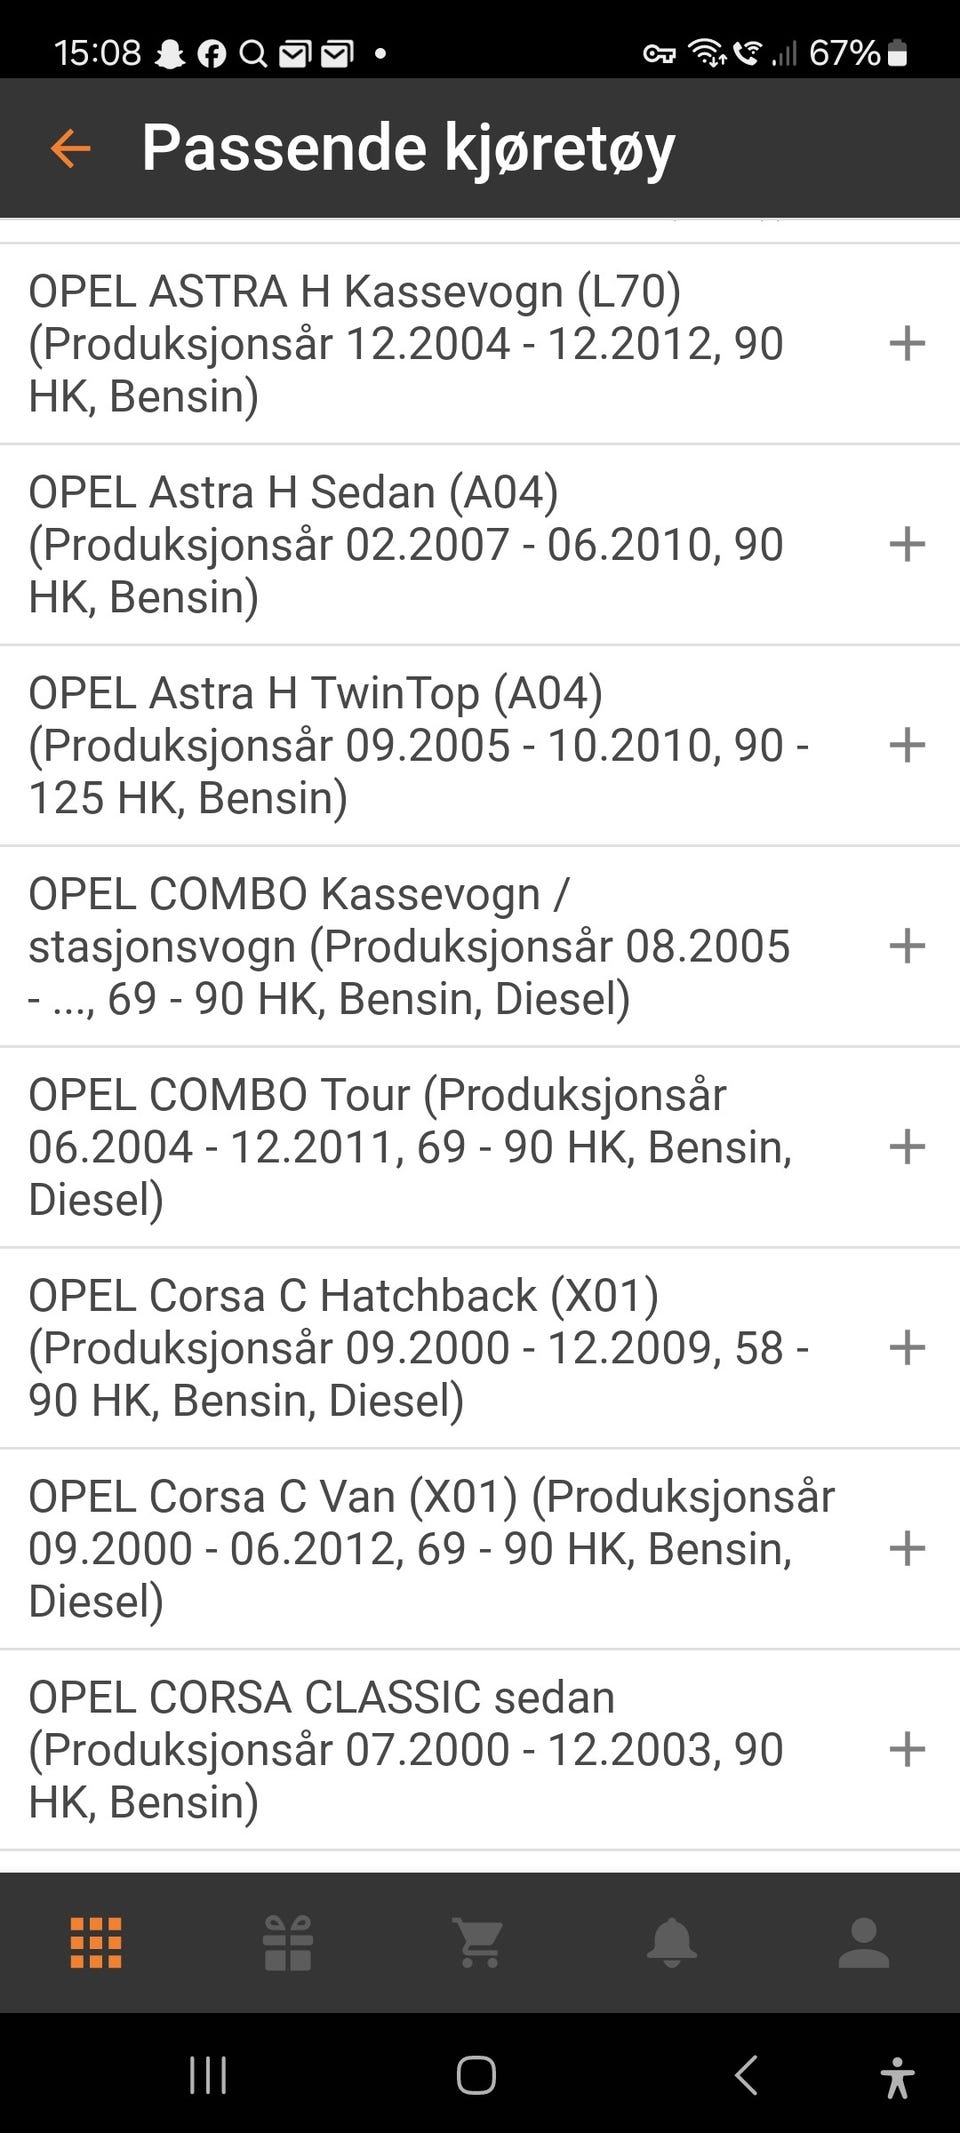Image resolution: width=960 pixels, height=2133 pixels.
Task: Expand OPEL CORSA CLASSIC sedan plus
Action: (907, 1749)
